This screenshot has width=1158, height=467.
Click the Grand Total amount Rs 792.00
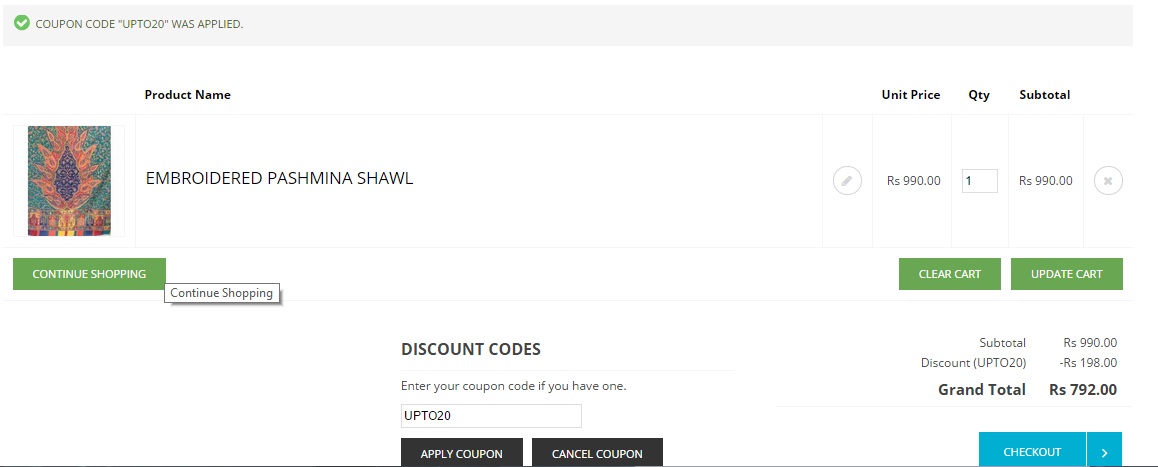1082,390
